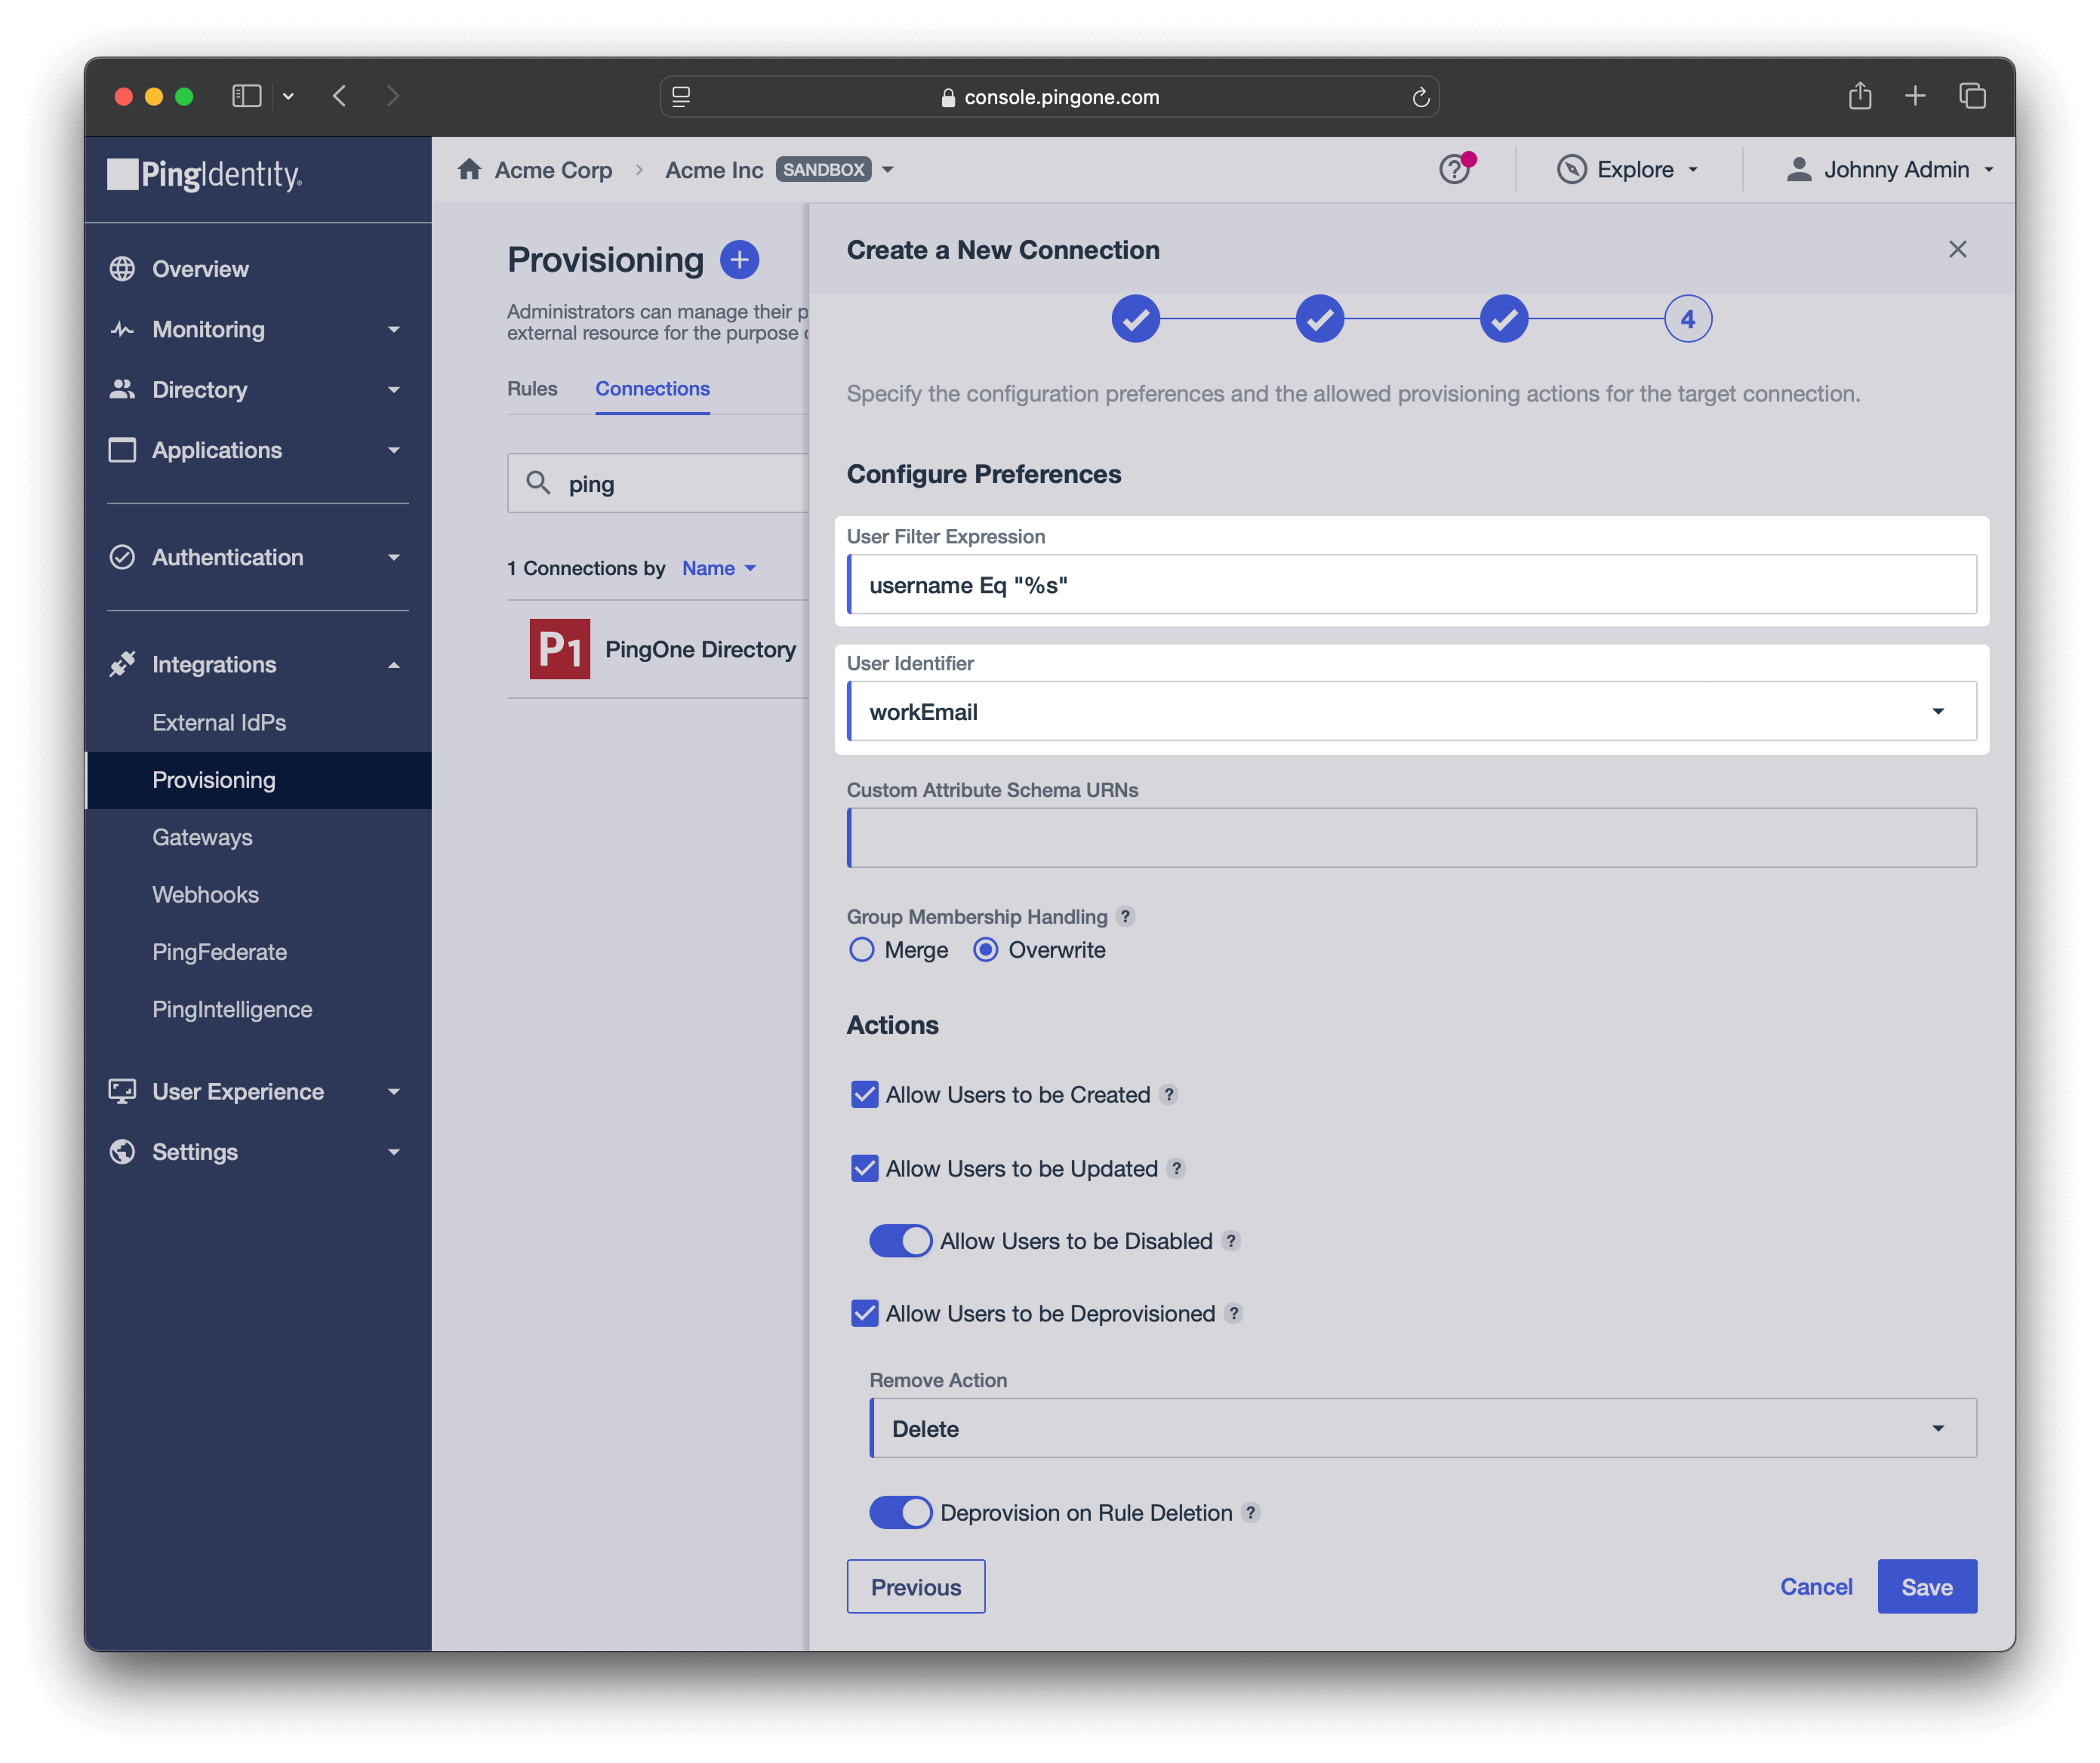Collapse the Integrations menu arrow

[x=394, y=664]
